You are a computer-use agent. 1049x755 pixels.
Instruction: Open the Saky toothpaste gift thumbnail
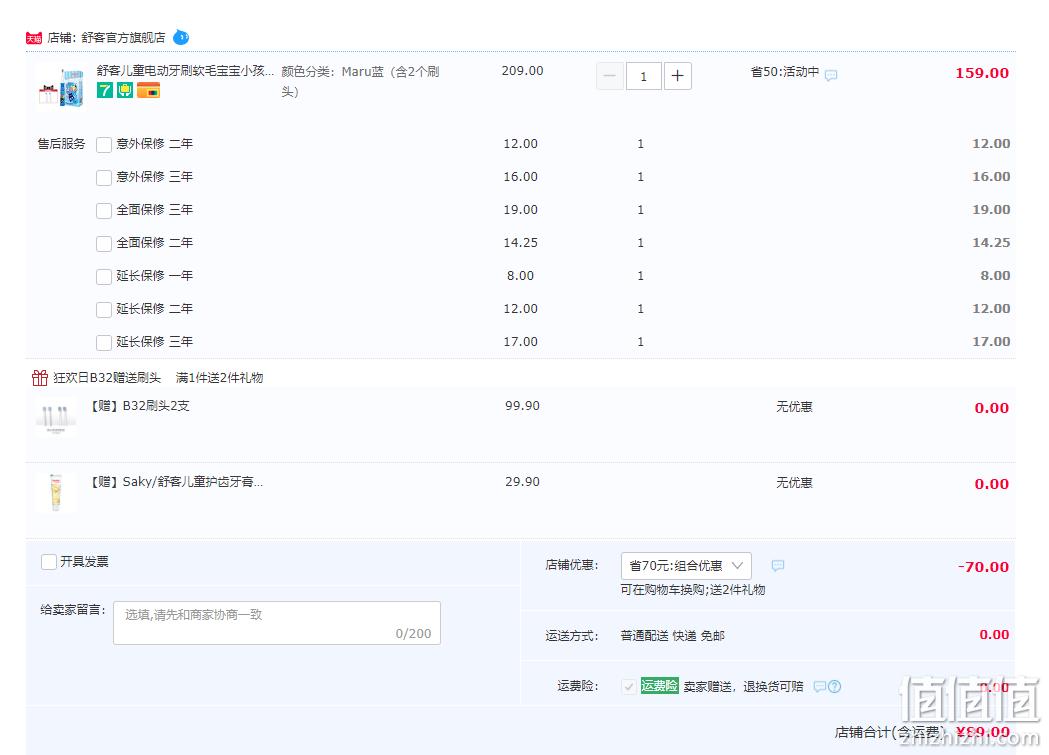[56, 492]
